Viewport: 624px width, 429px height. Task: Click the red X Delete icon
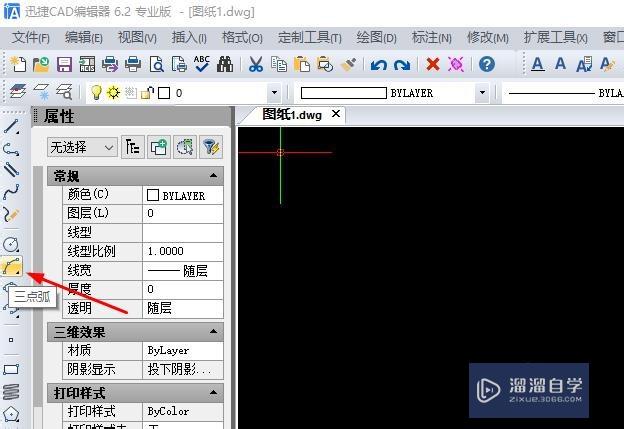433,64
